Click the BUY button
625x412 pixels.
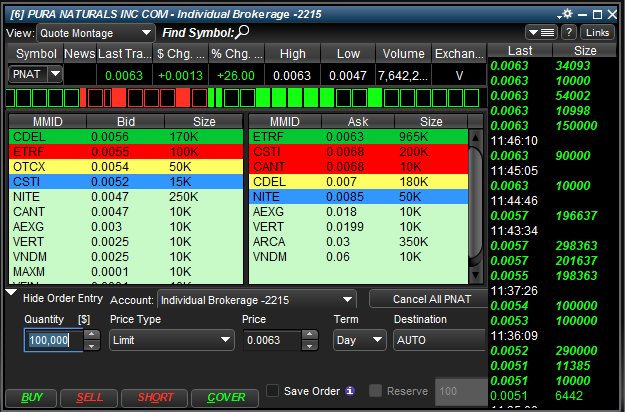click(x=31, y=397)
